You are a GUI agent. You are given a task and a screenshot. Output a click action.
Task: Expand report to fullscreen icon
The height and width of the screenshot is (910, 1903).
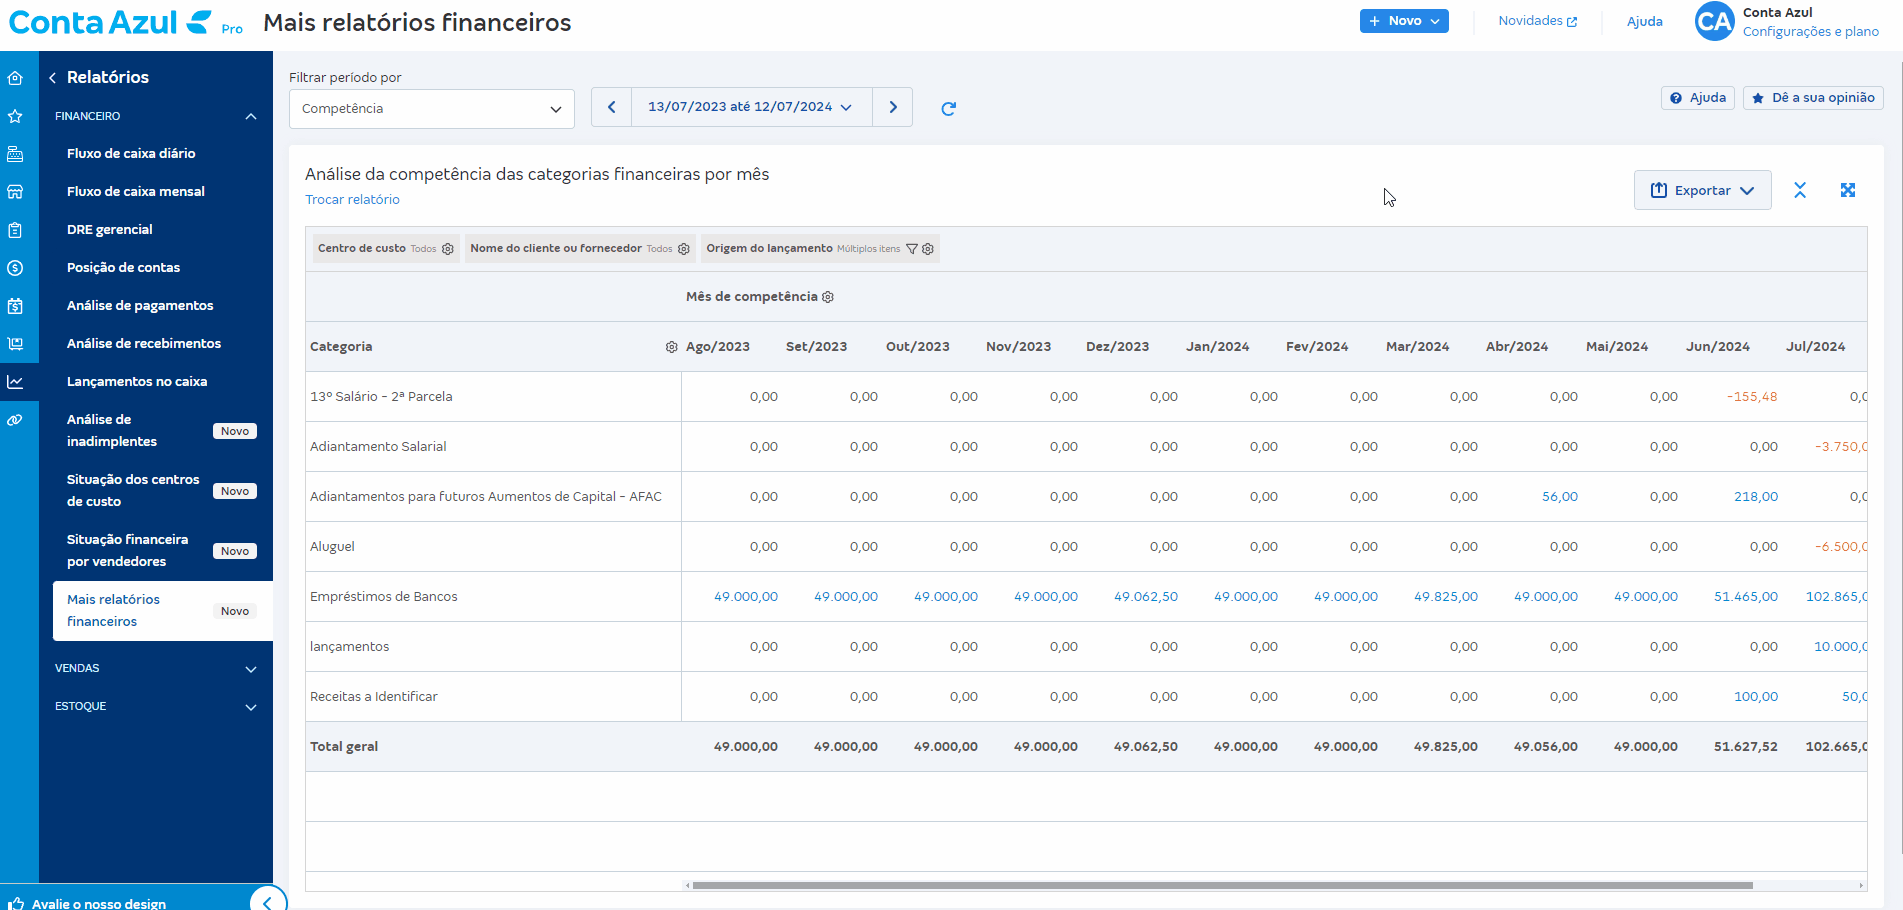click(1848, 190)
